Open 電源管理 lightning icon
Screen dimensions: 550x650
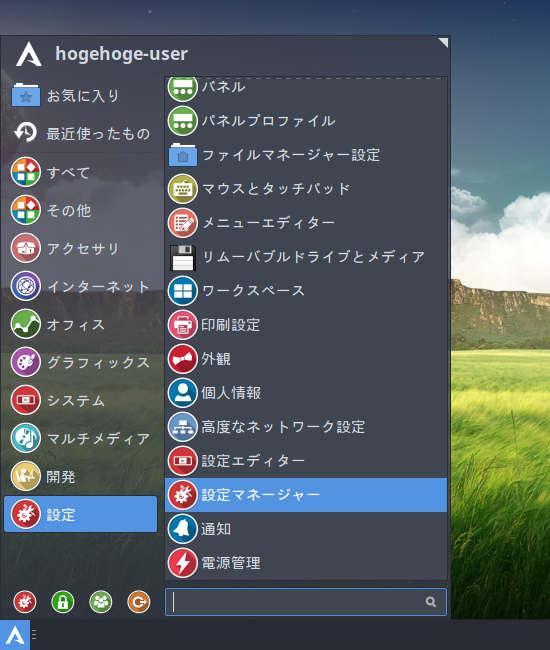coord(182,563)
